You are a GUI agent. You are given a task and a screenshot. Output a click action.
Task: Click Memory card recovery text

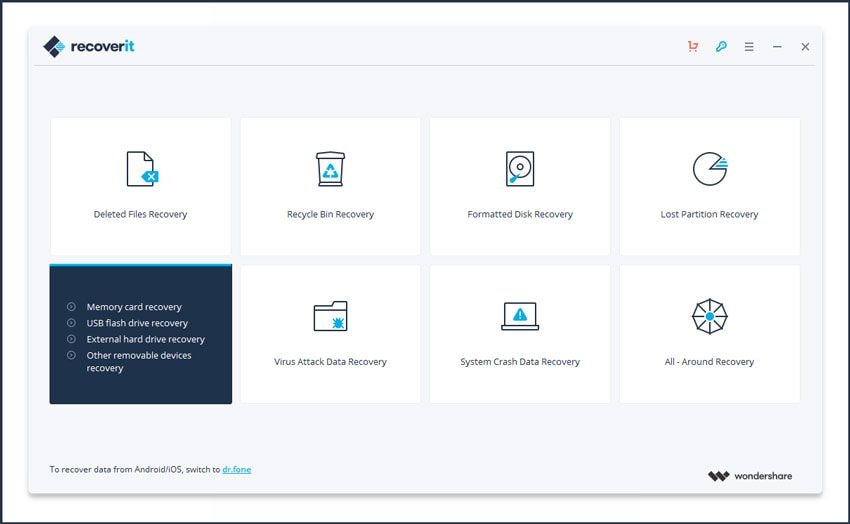(x=134, y=307)
